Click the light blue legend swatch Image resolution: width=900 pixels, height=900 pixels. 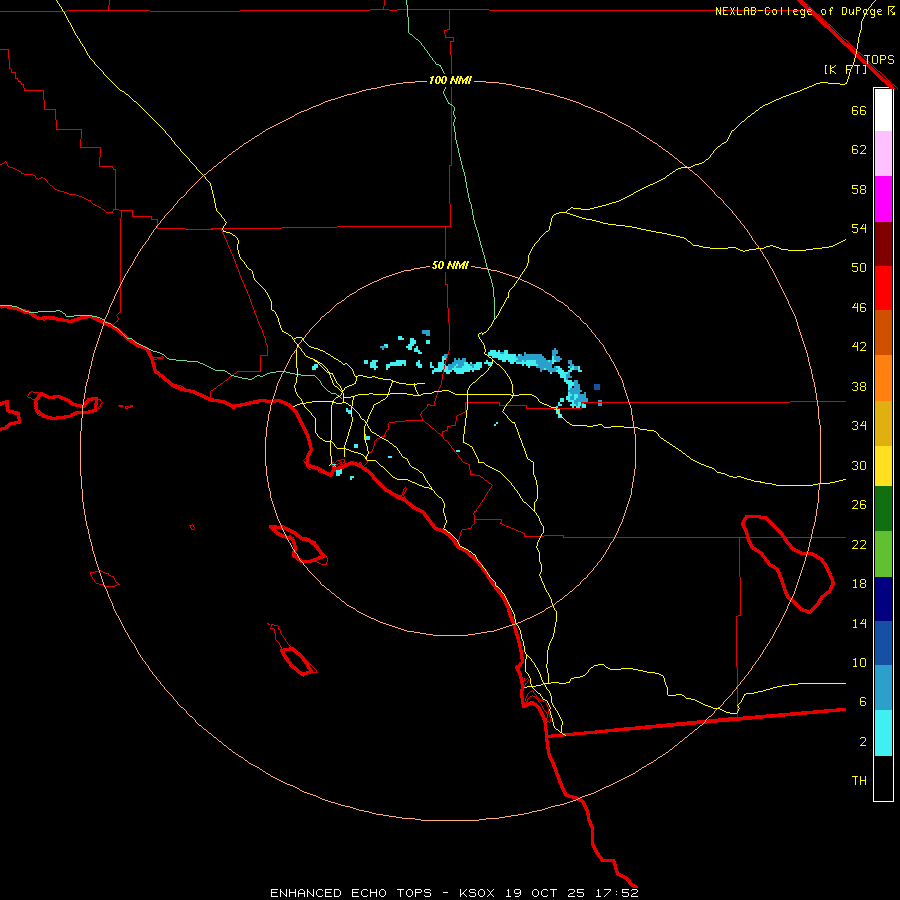click(x=883, y=687)
